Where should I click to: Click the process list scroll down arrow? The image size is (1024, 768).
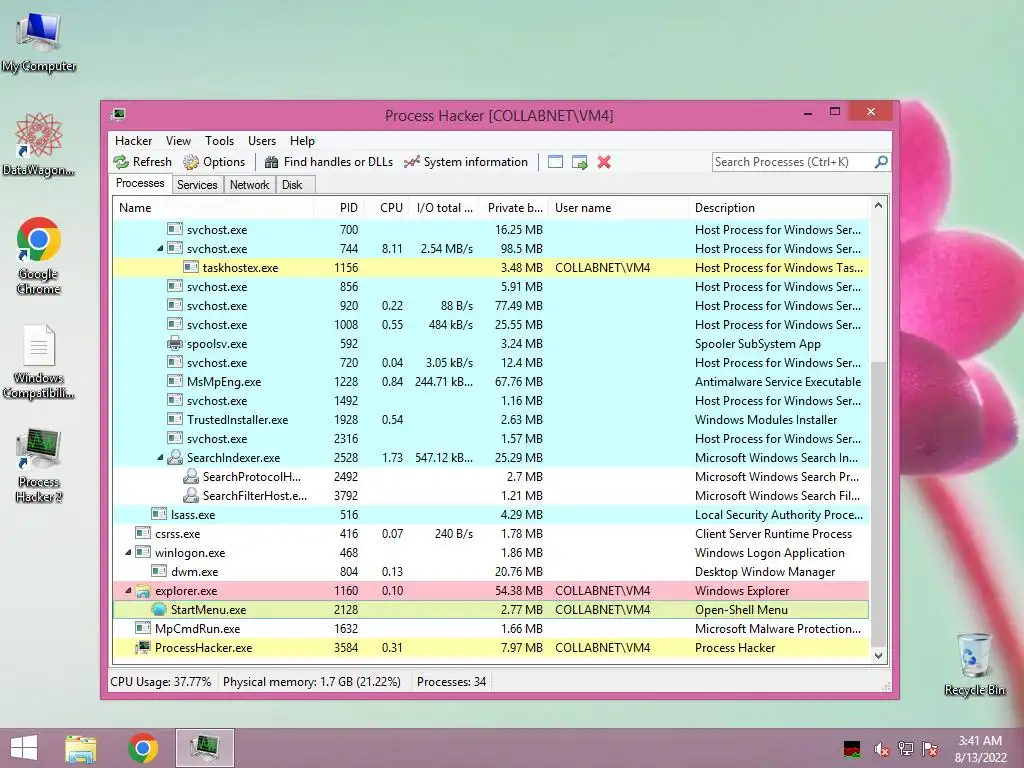tap(878, 655)
